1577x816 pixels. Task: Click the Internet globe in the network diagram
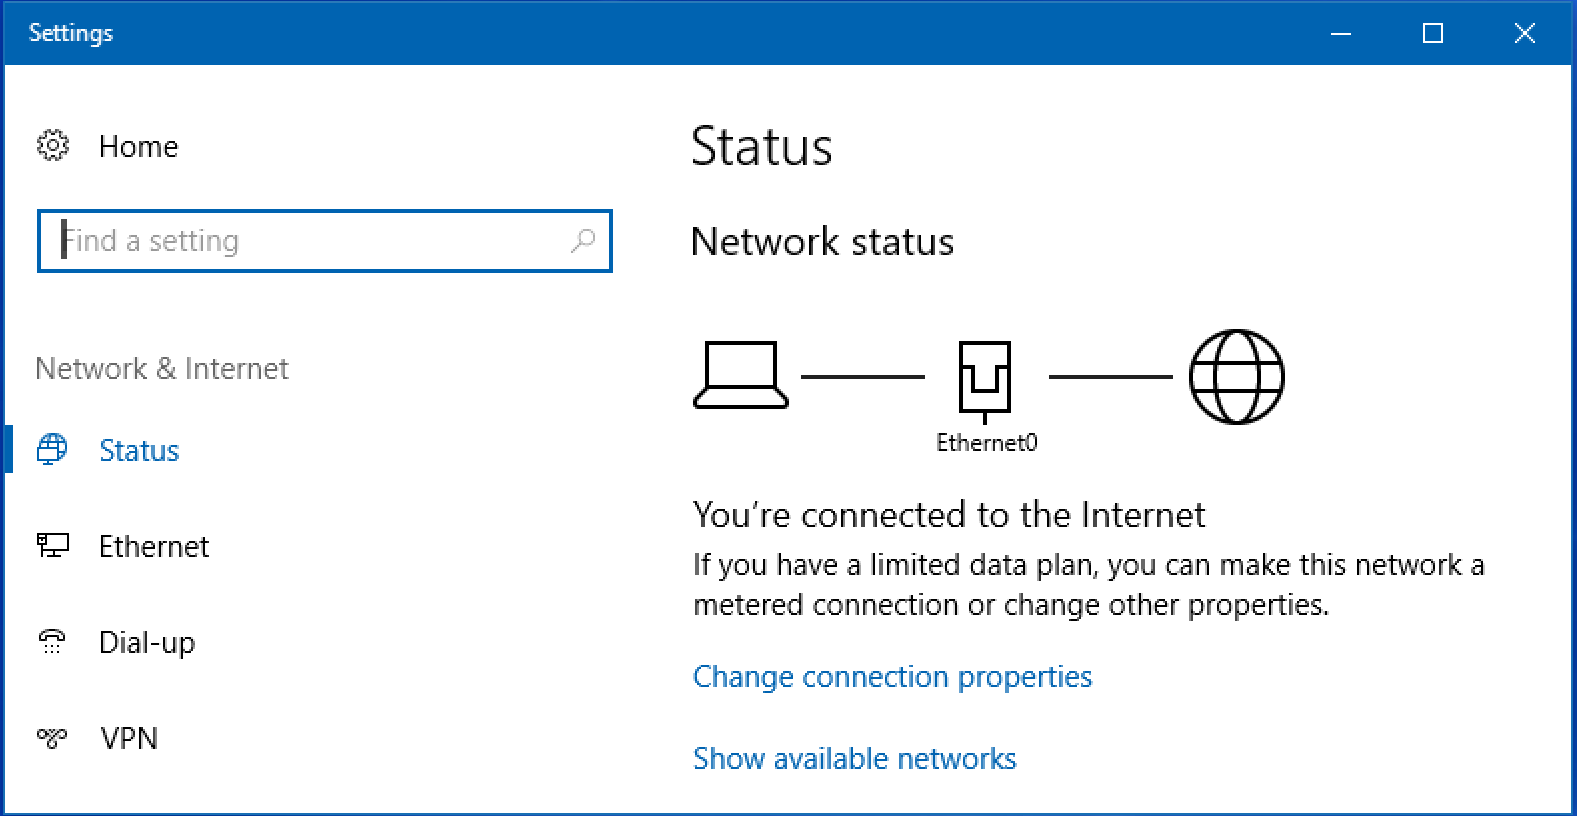(x=1236, y=377)
